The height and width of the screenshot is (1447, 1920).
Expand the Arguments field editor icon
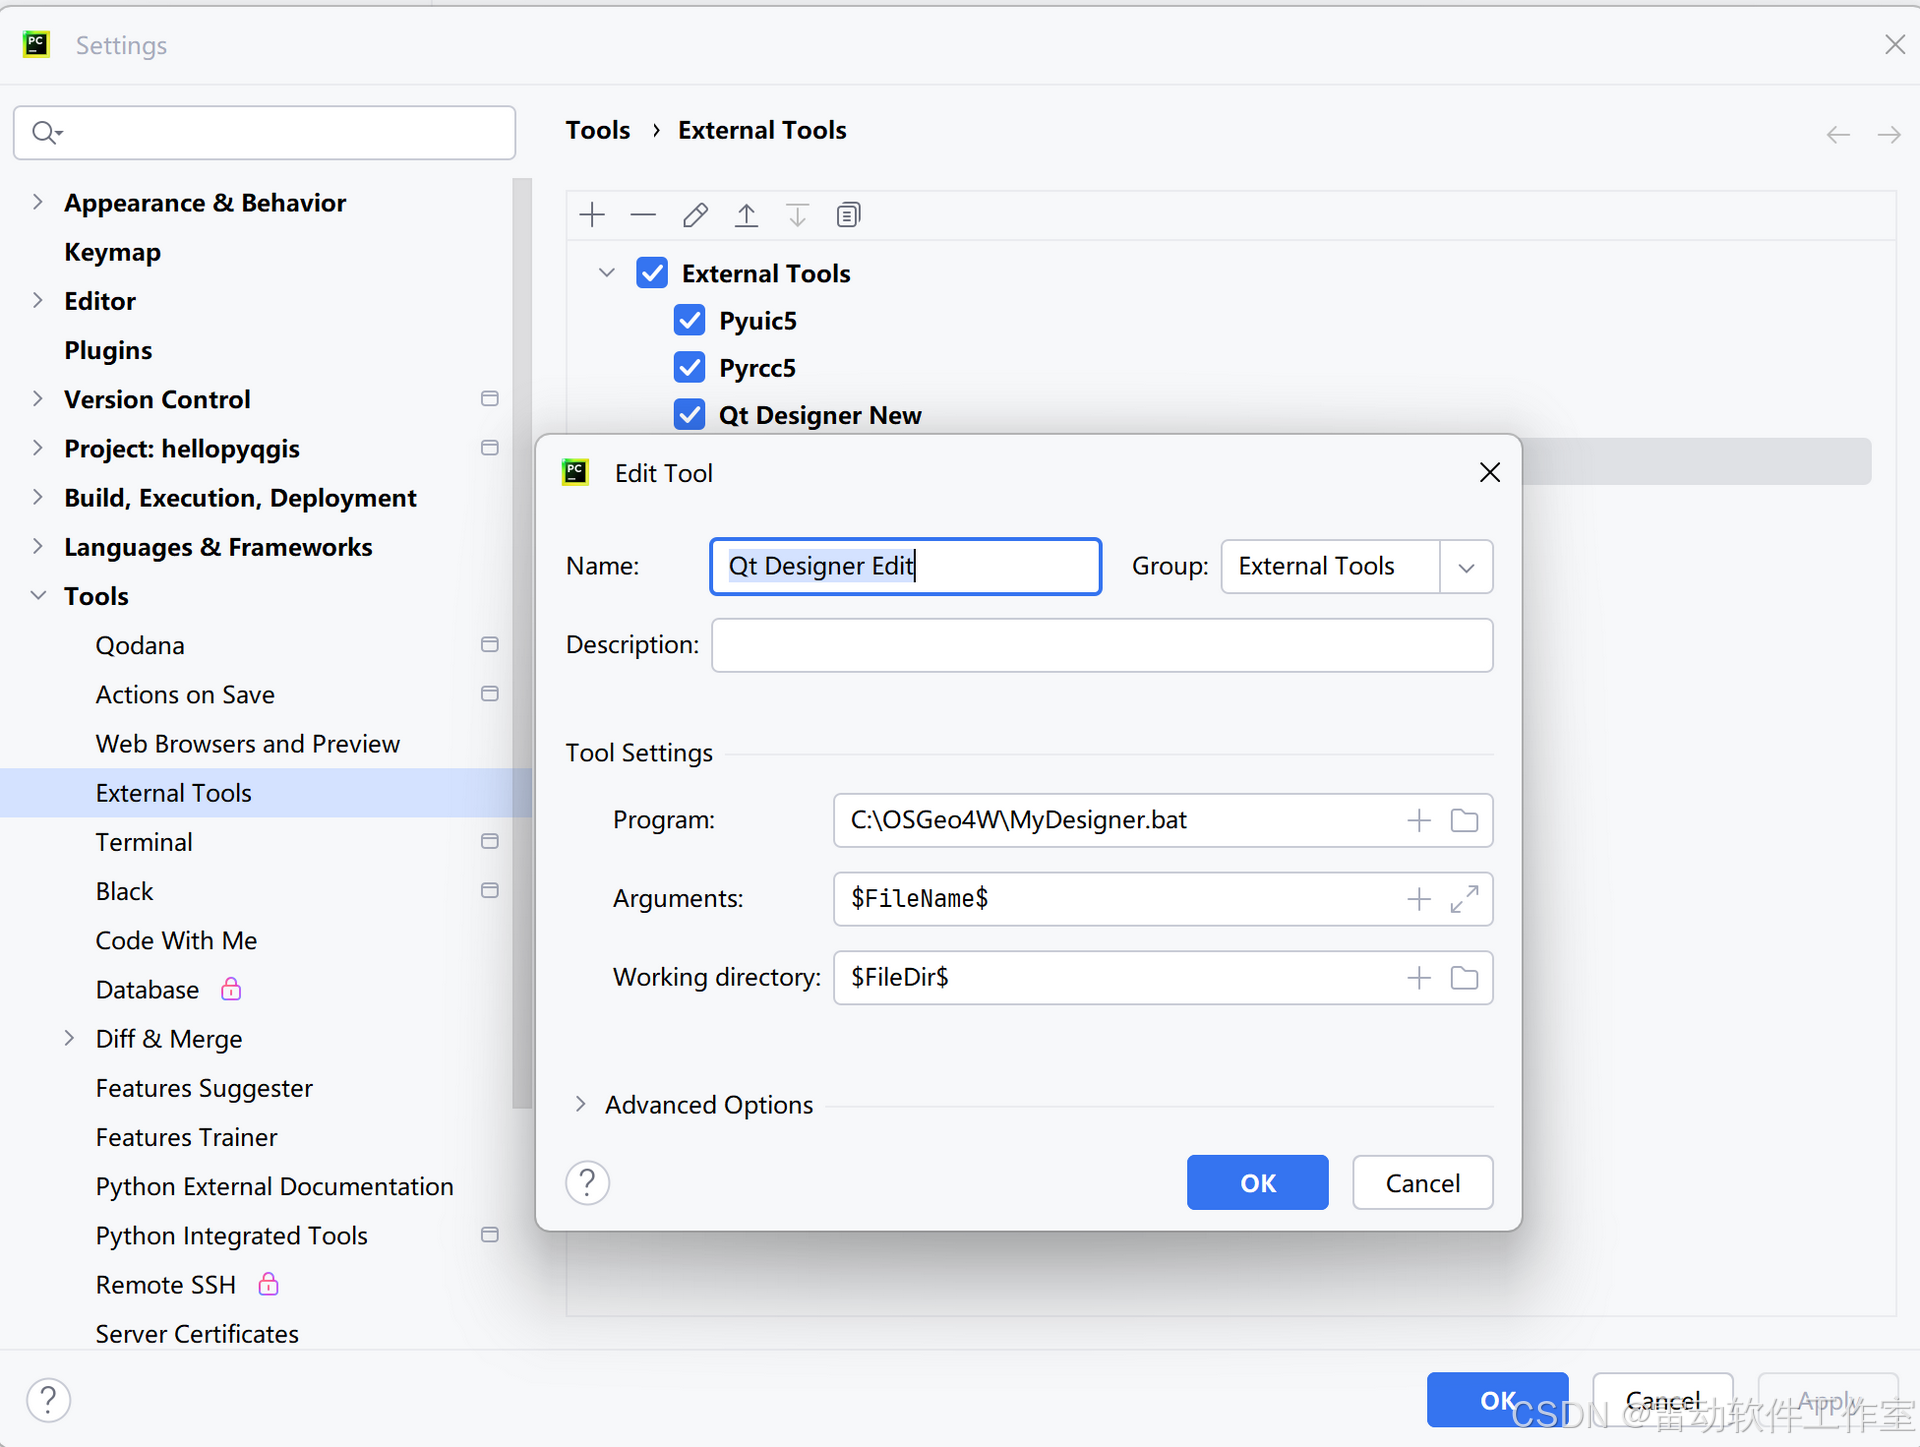[x=1464, y=899]
